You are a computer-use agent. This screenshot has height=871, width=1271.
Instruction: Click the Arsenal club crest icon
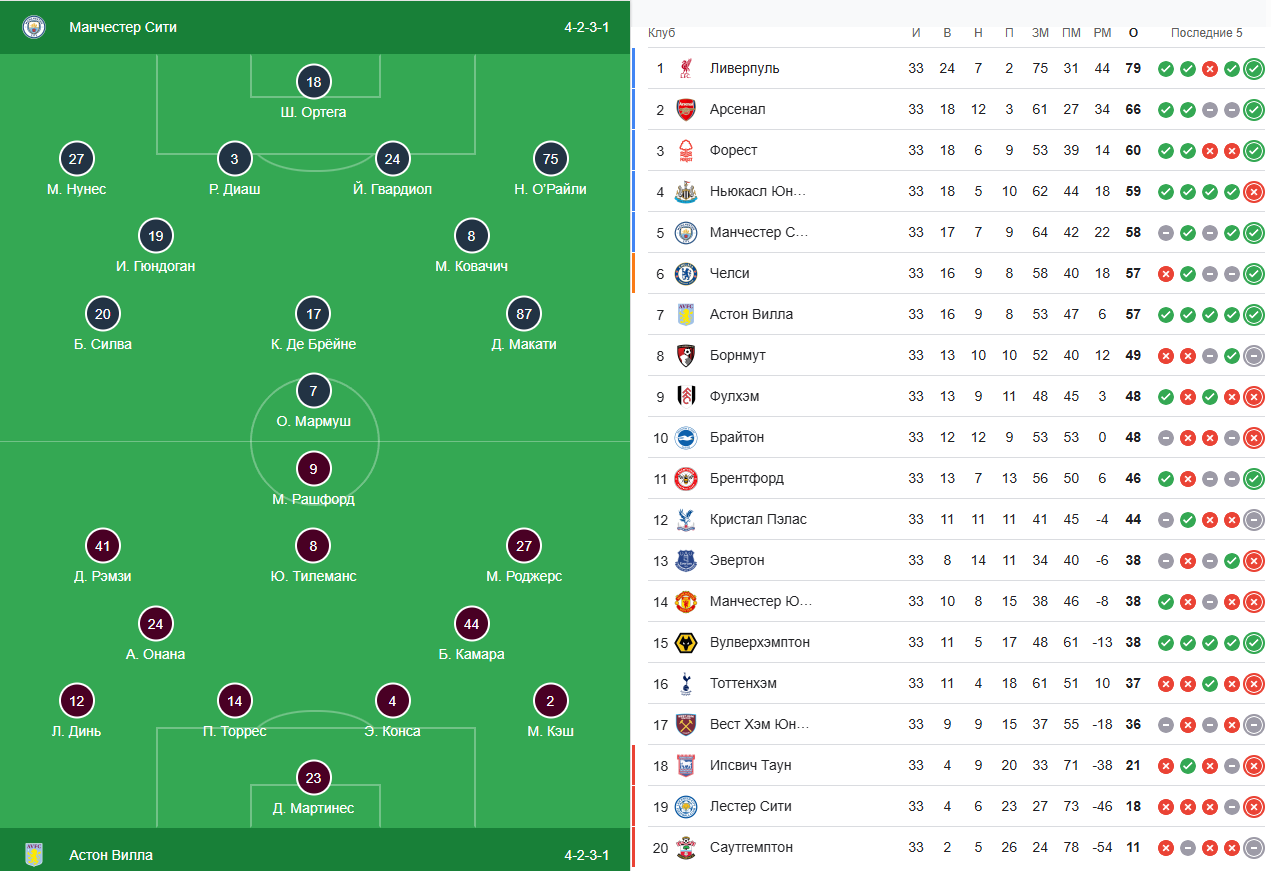pyautogui.click(x=685, y=109)
